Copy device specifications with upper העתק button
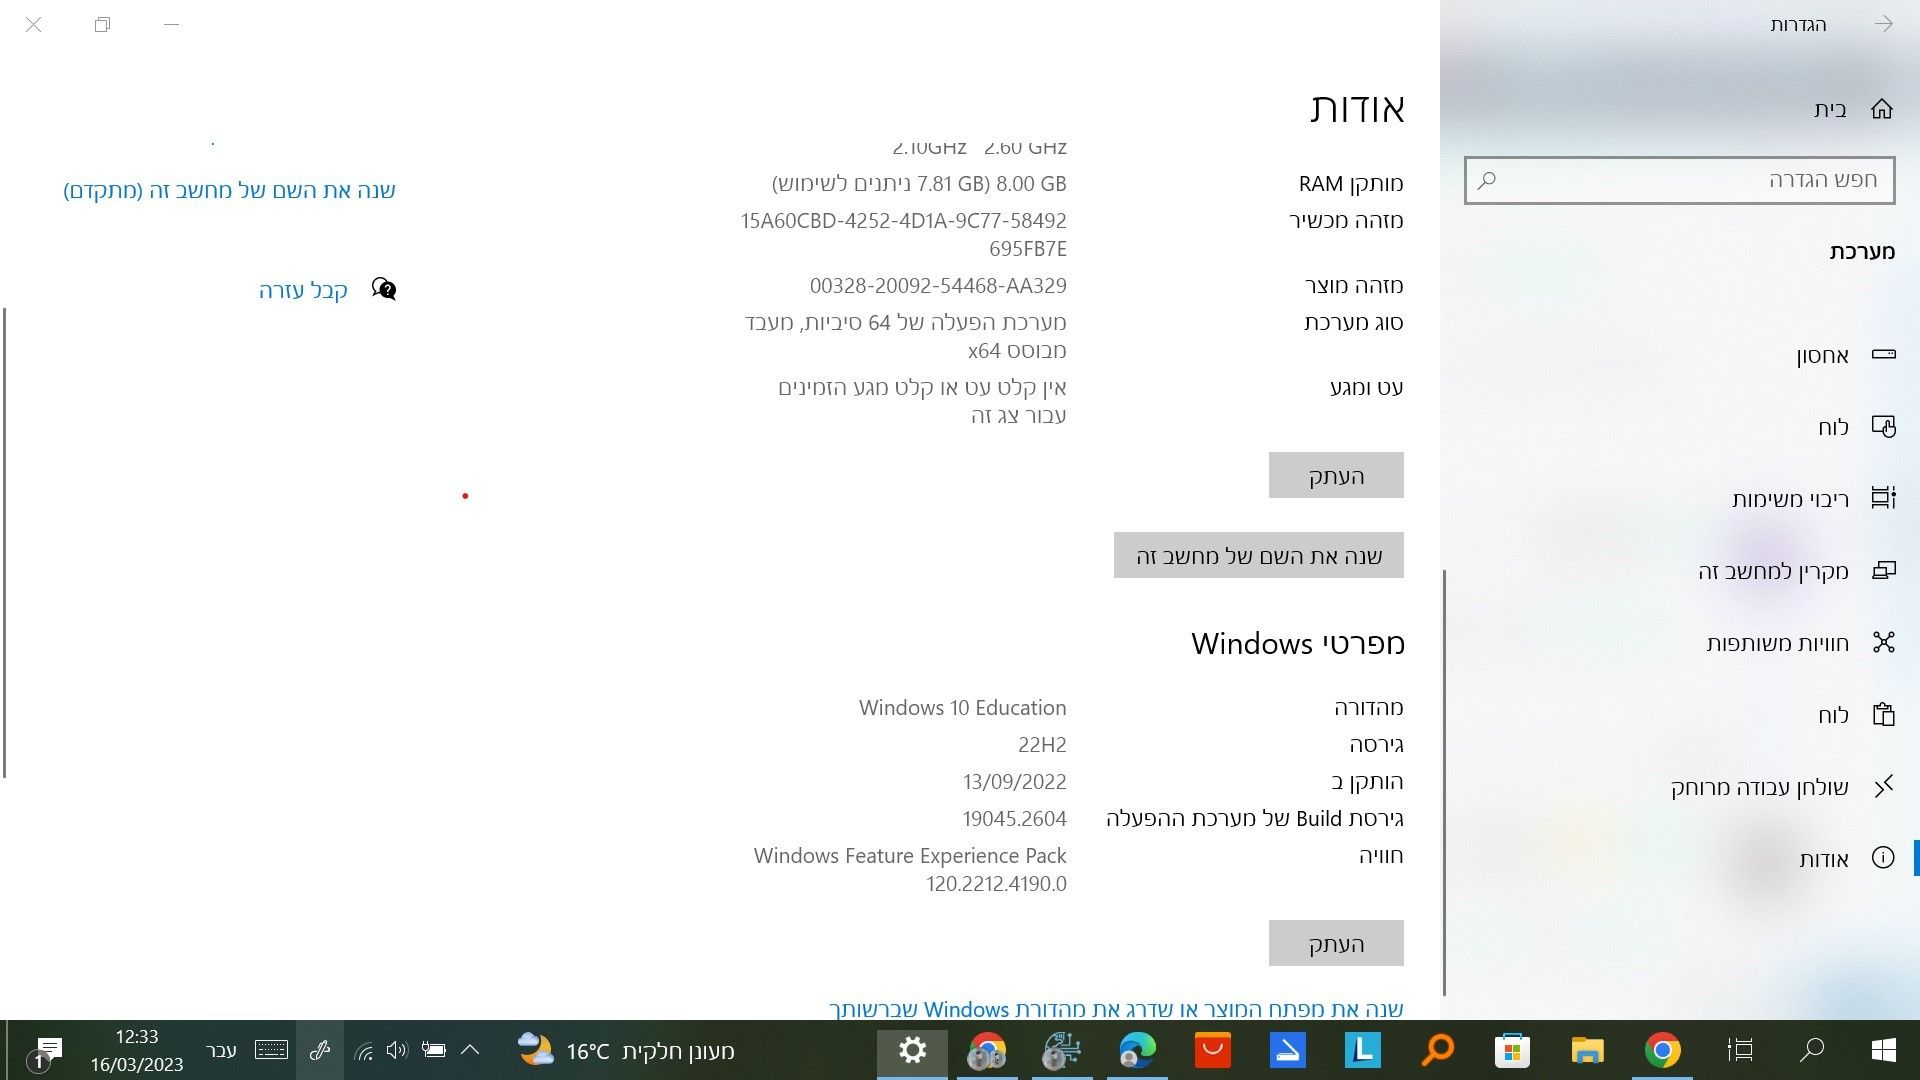1920x1080 pixels. pos(1336,475)
